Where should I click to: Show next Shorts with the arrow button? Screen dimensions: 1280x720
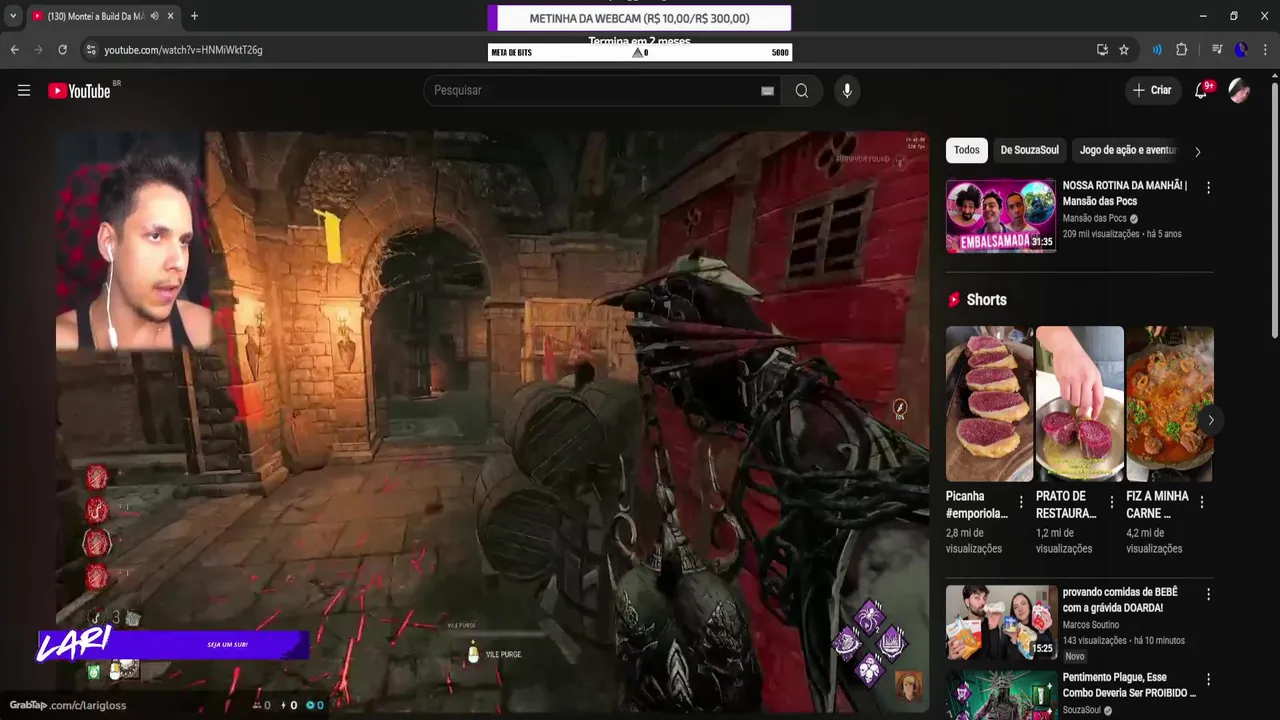point(1210,420)
